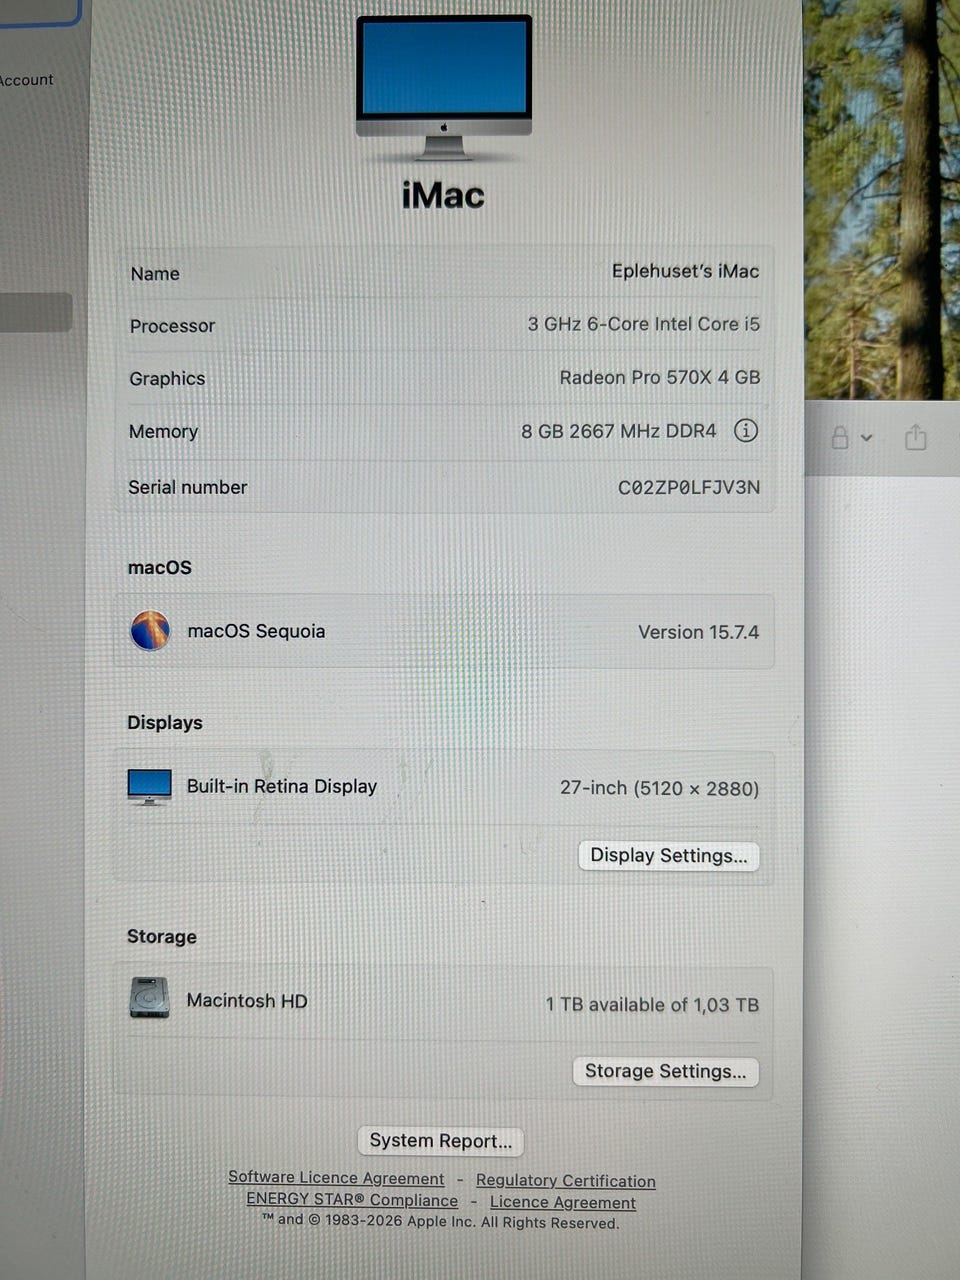Click the share icon in background window
This screenshot has height=1280, width=960.
(915, 437)
